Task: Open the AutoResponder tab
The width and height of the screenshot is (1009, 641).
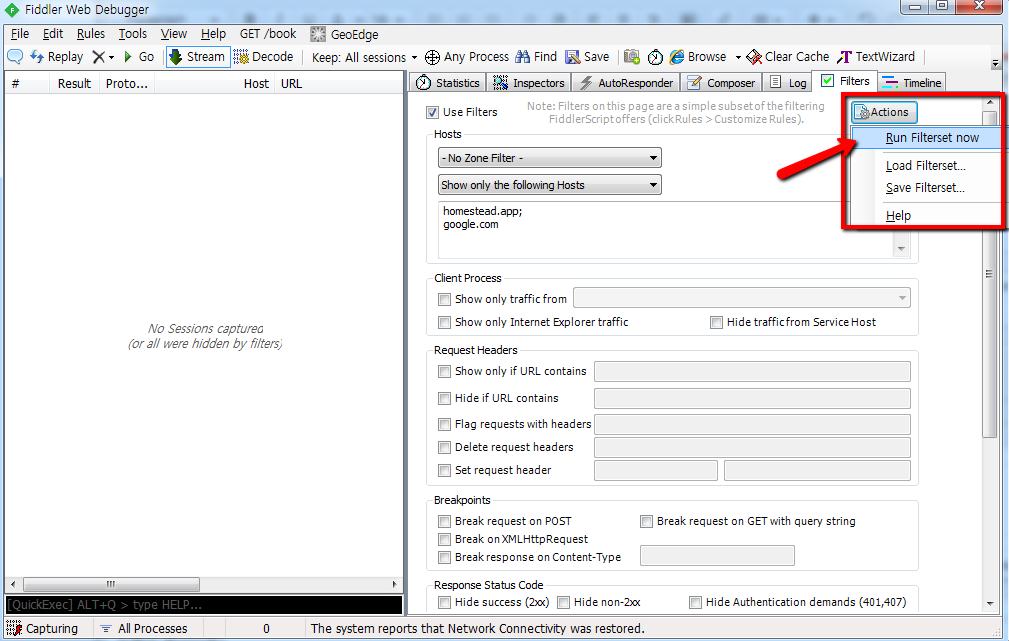Action: tap(626, 82)
